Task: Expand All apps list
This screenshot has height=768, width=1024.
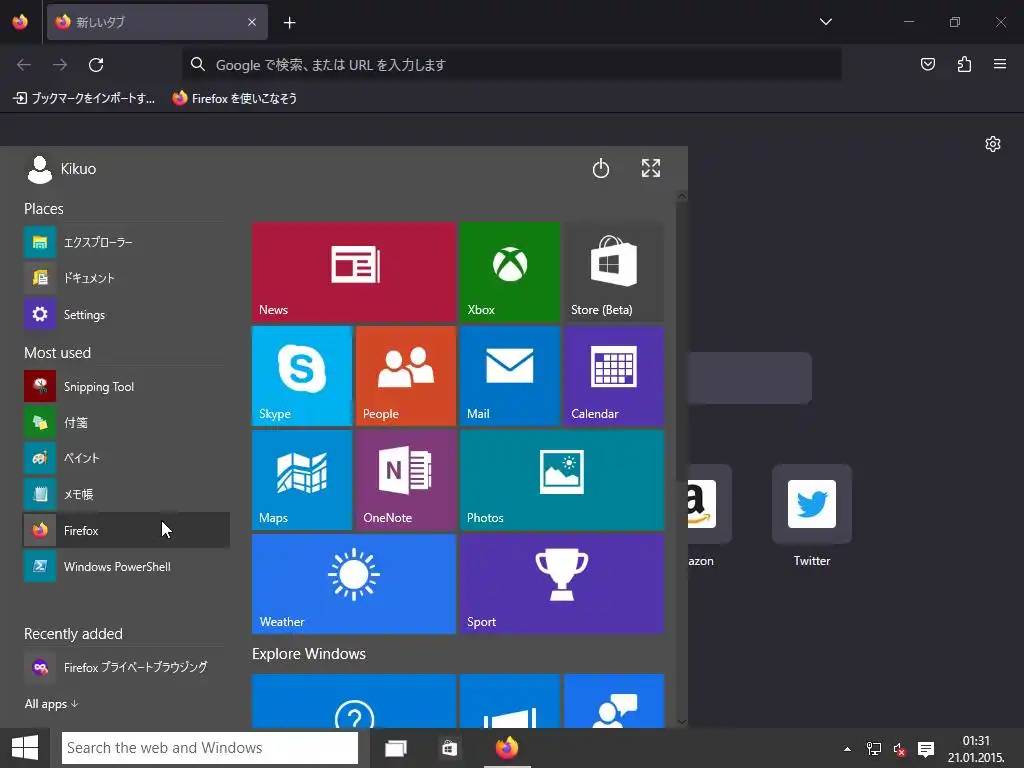Action: click(x=51, y=704)
